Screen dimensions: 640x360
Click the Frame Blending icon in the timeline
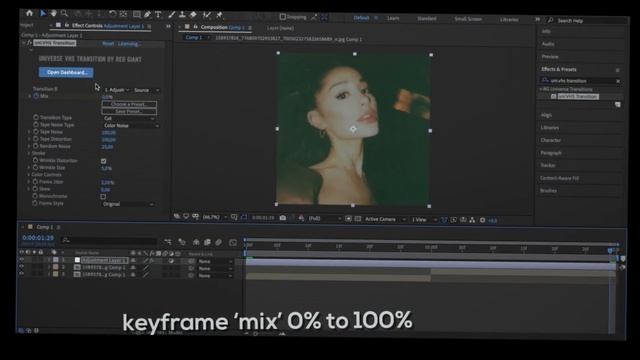[207, 242]
